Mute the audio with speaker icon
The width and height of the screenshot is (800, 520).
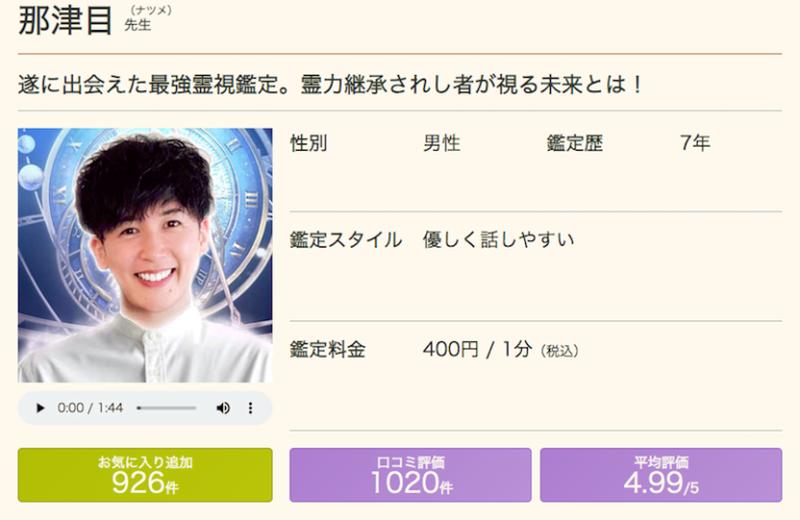(223, 408)
